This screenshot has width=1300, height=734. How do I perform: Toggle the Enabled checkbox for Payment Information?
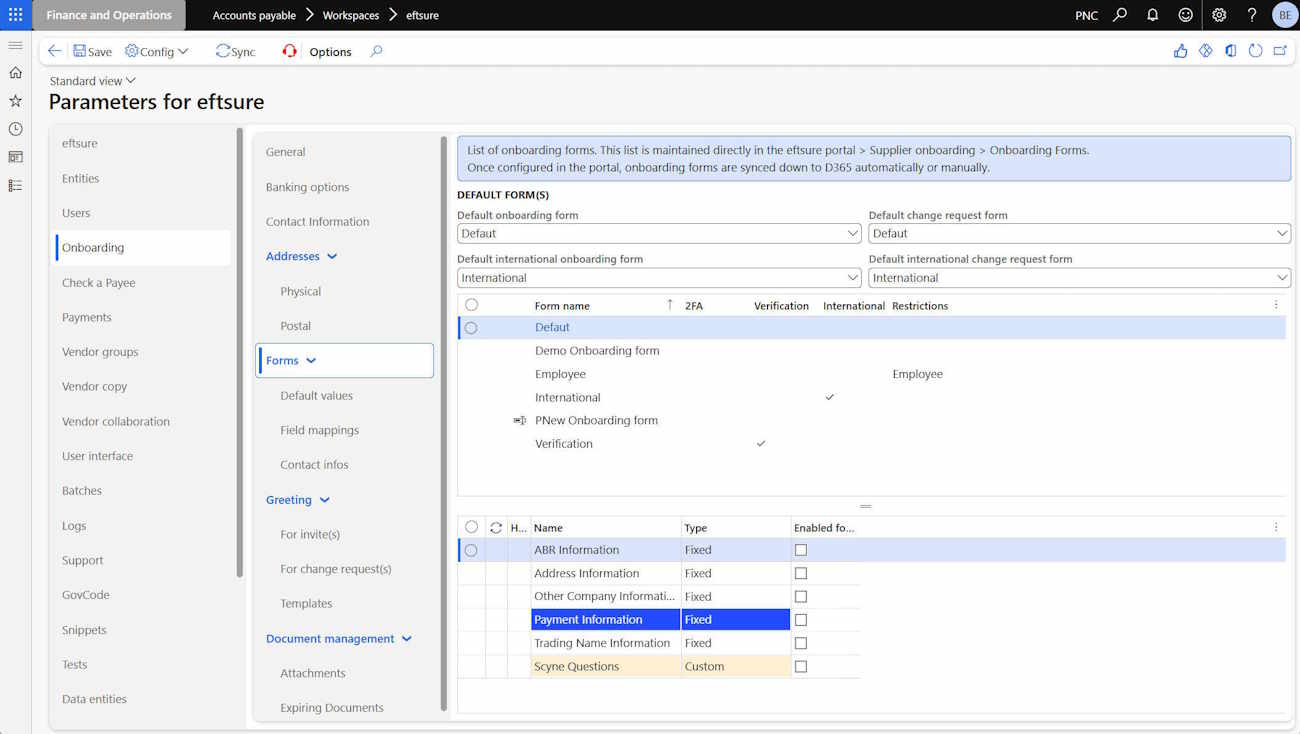(801, 620)
